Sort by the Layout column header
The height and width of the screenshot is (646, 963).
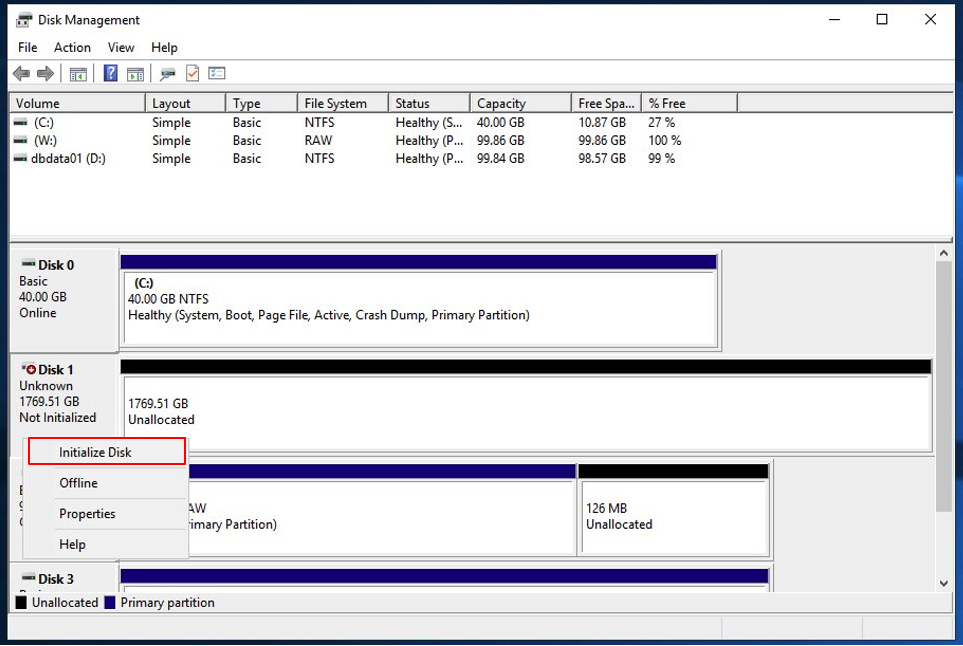(x=185, y=103)
